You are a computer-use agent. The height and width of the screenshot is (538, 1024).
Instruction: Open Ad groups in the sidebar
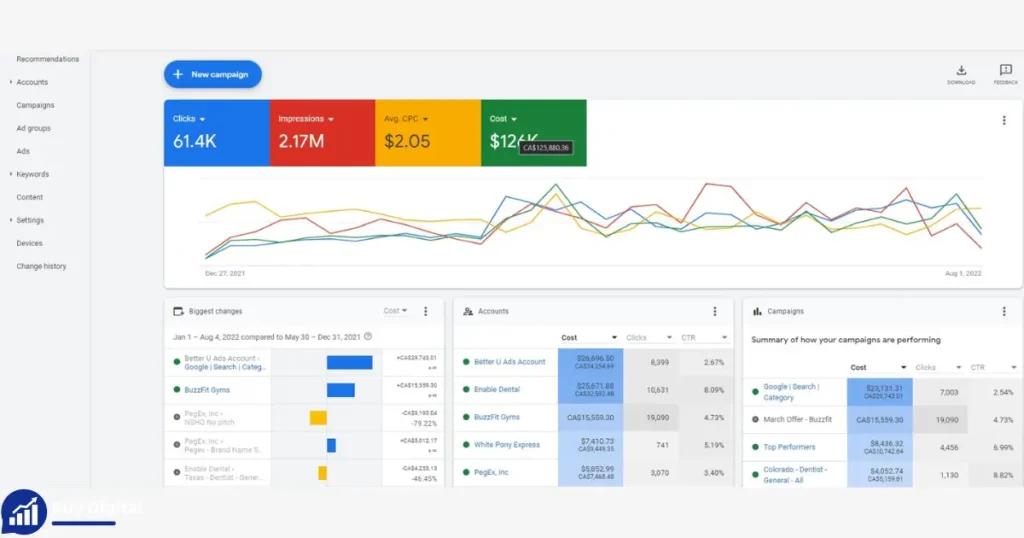click(33, 128)
